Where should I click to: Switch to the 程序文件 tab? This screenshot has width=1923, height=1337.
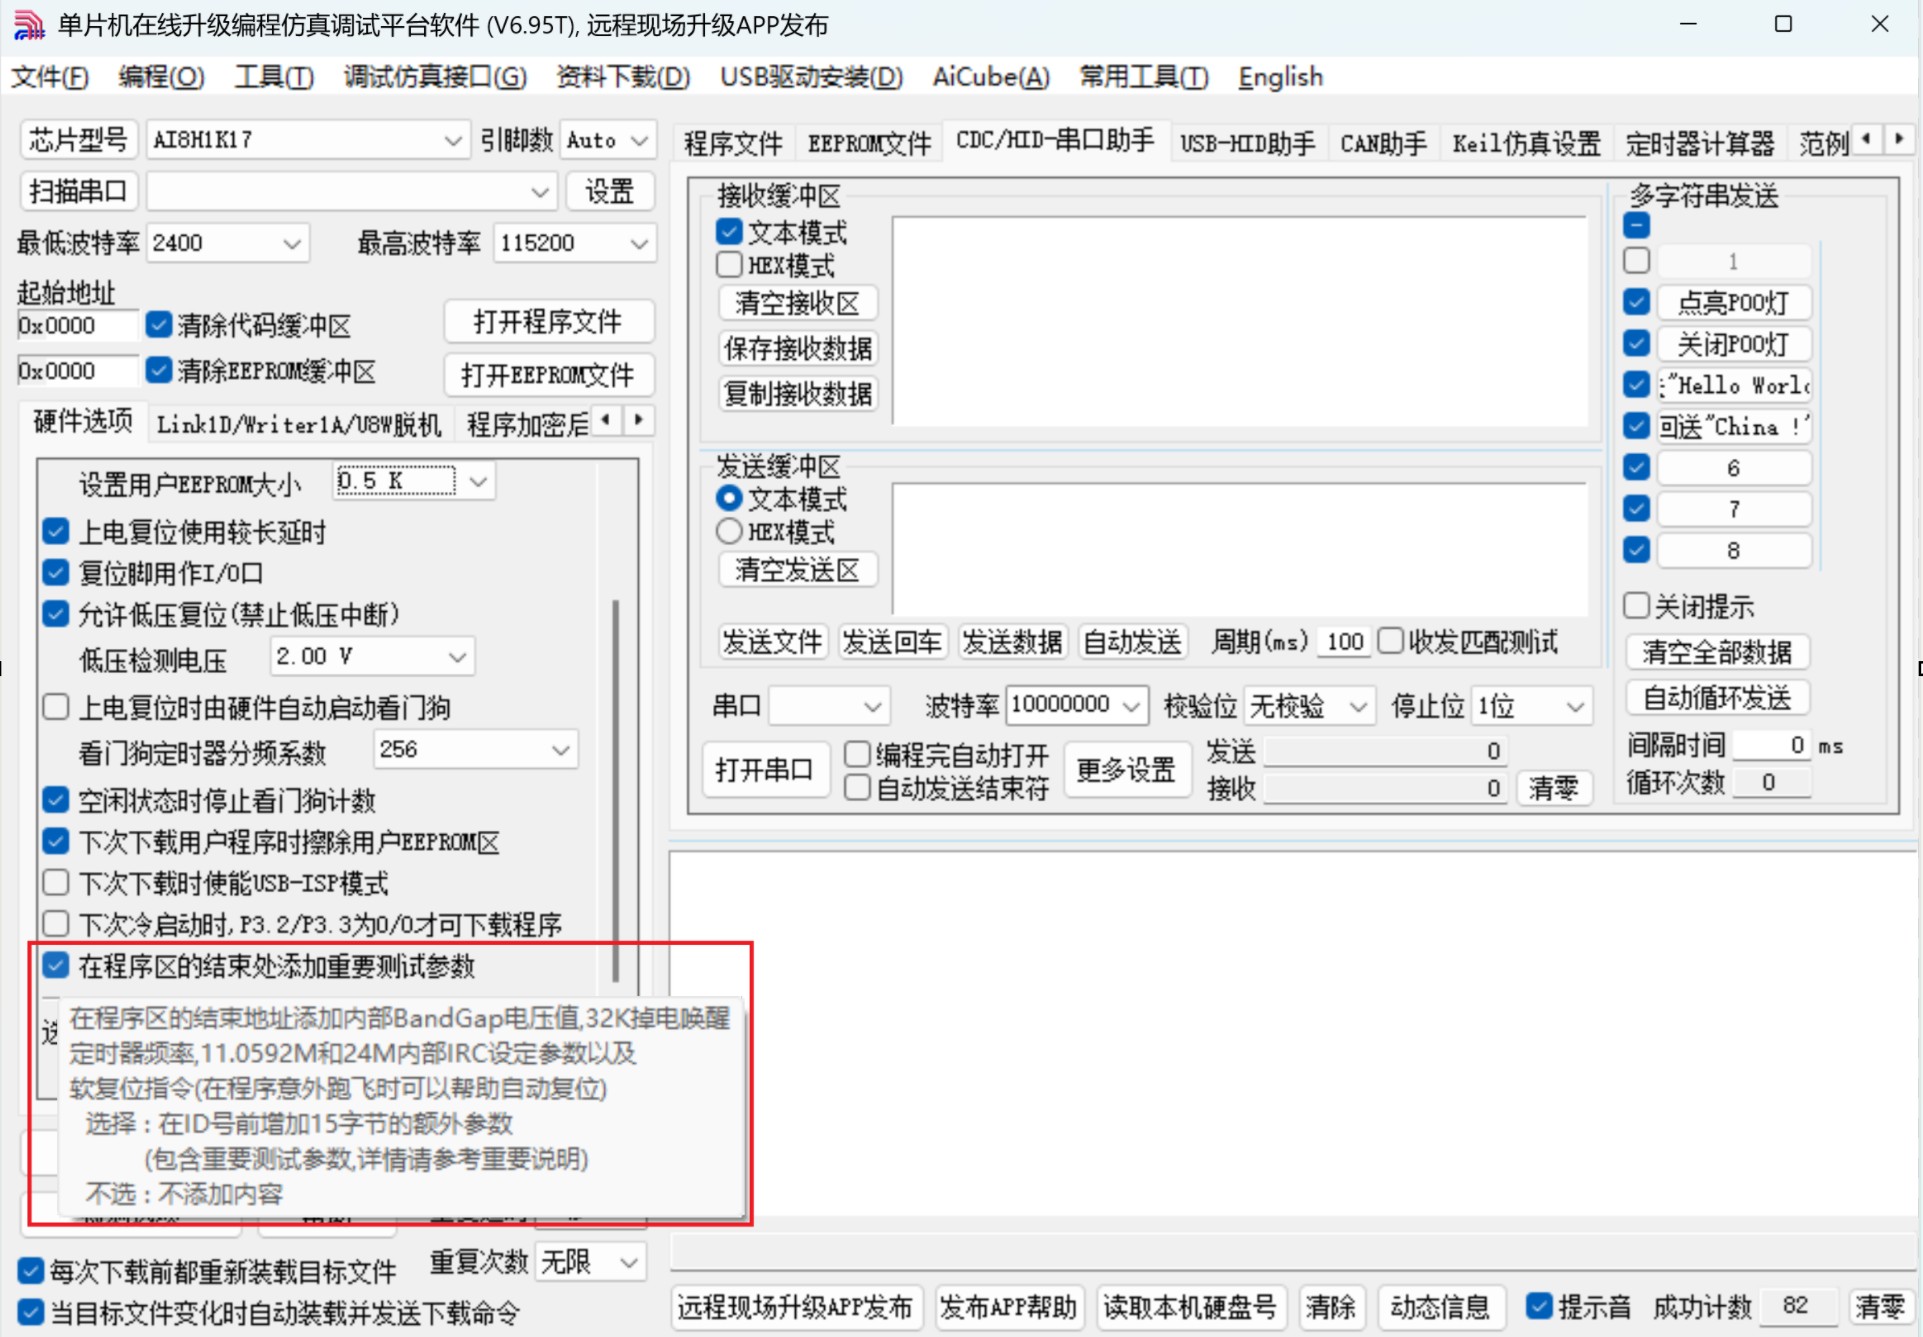tap(733, 144)
